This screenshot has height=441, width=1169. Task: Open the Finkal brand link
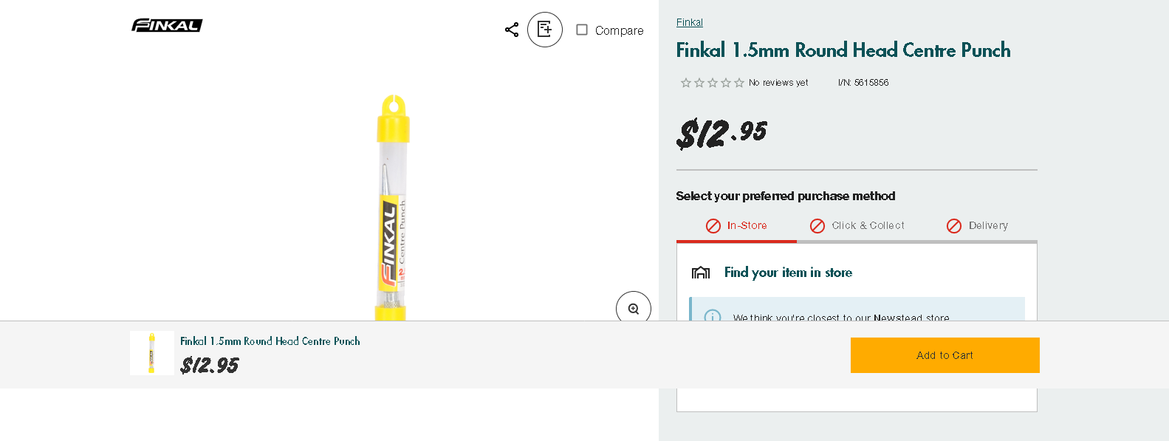tap(689, 22)
